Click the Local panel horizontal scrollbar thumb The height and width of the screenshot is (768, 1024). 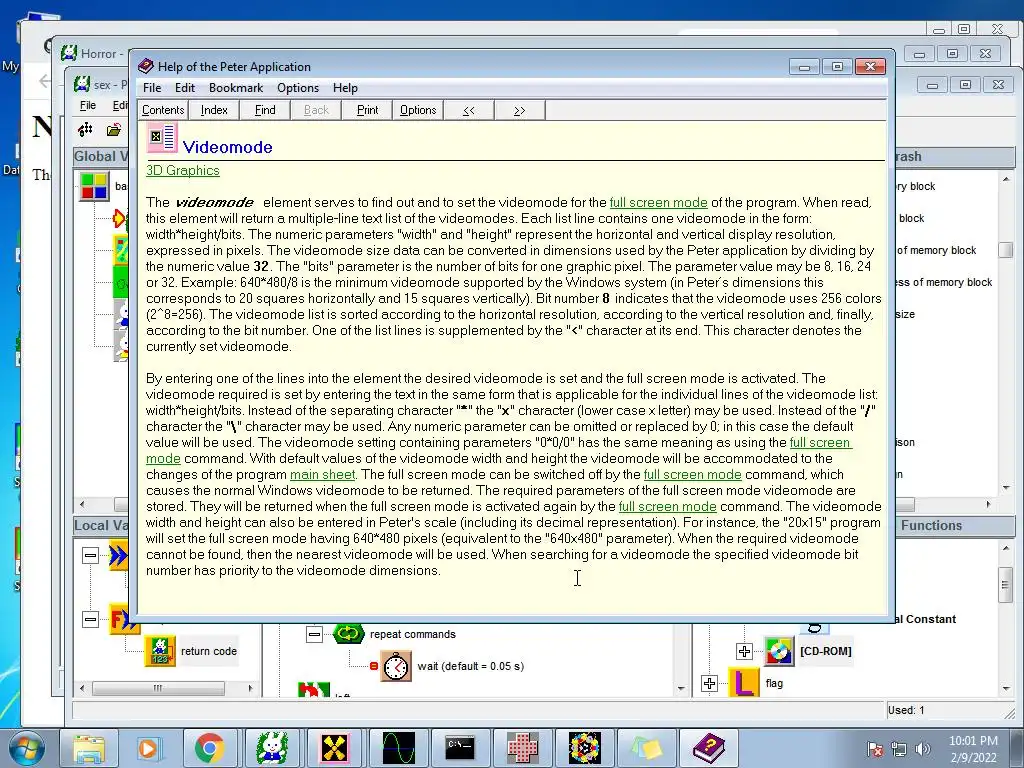coord(158,688)
